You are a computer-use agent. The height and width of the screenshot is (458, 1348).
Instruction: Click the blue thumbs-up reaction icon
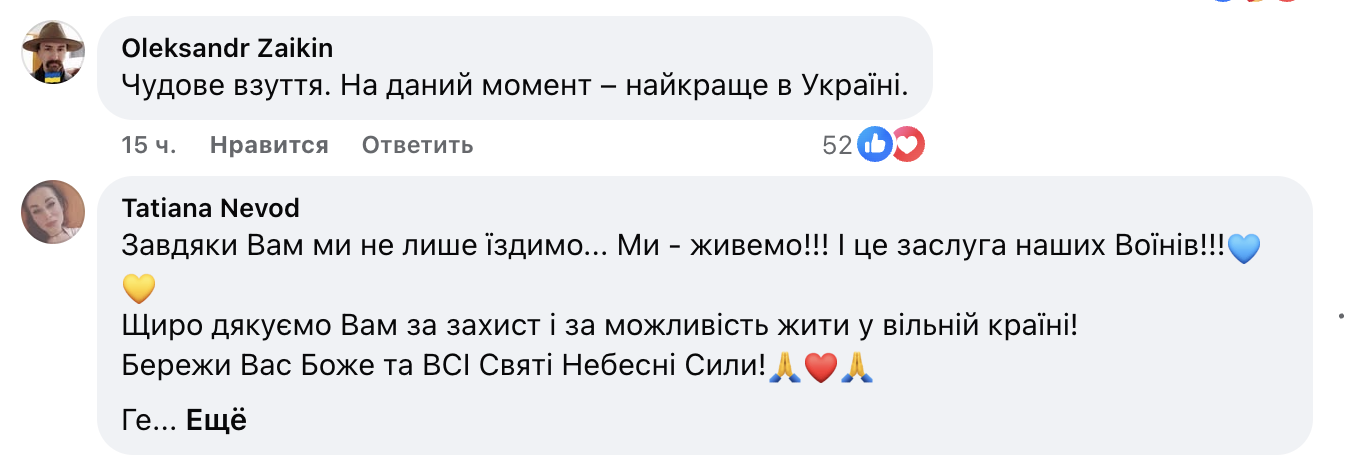click(x=875, y=146)
